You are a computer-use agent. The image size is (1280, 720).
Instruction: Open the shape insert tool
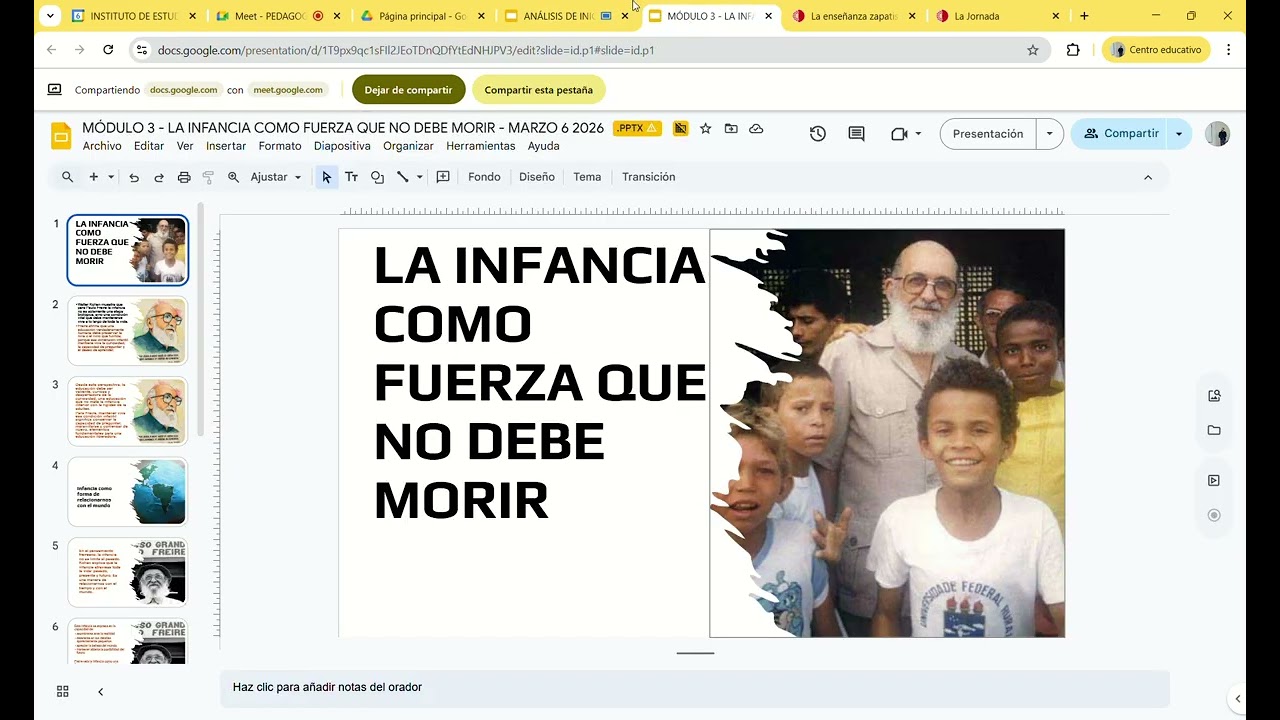[377, 177]
